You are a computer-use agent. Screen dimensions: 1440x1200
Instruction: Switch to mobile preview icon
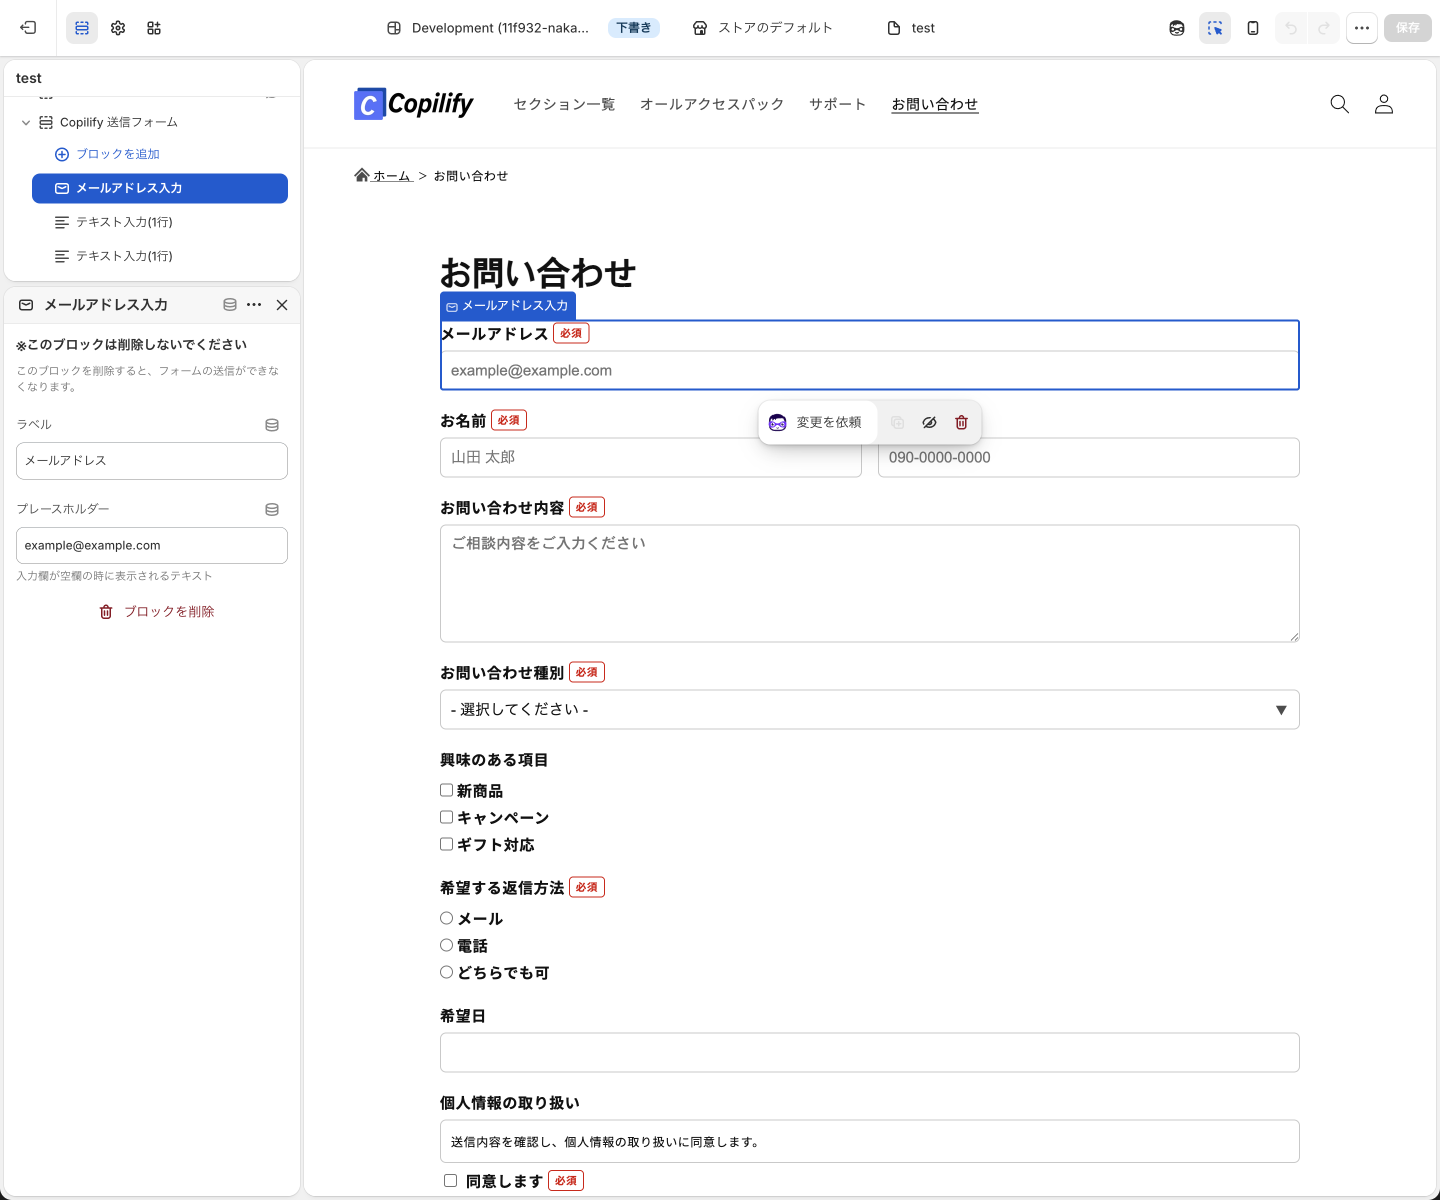pyautogui.click(x=1253, y=28)
